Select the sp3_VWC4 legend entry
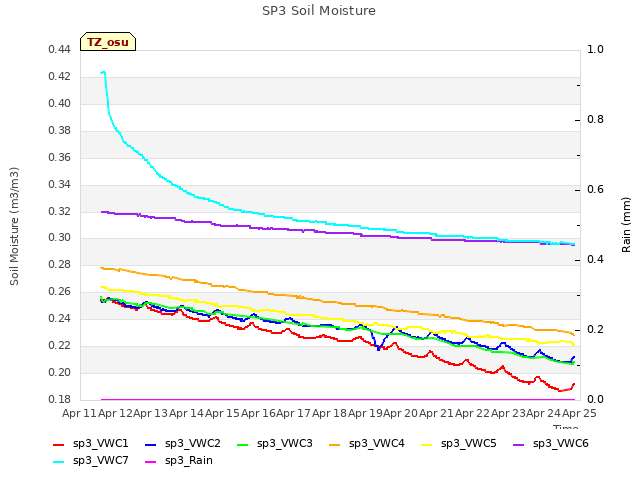This screenshot has height=480, width=640. point(367,444)
